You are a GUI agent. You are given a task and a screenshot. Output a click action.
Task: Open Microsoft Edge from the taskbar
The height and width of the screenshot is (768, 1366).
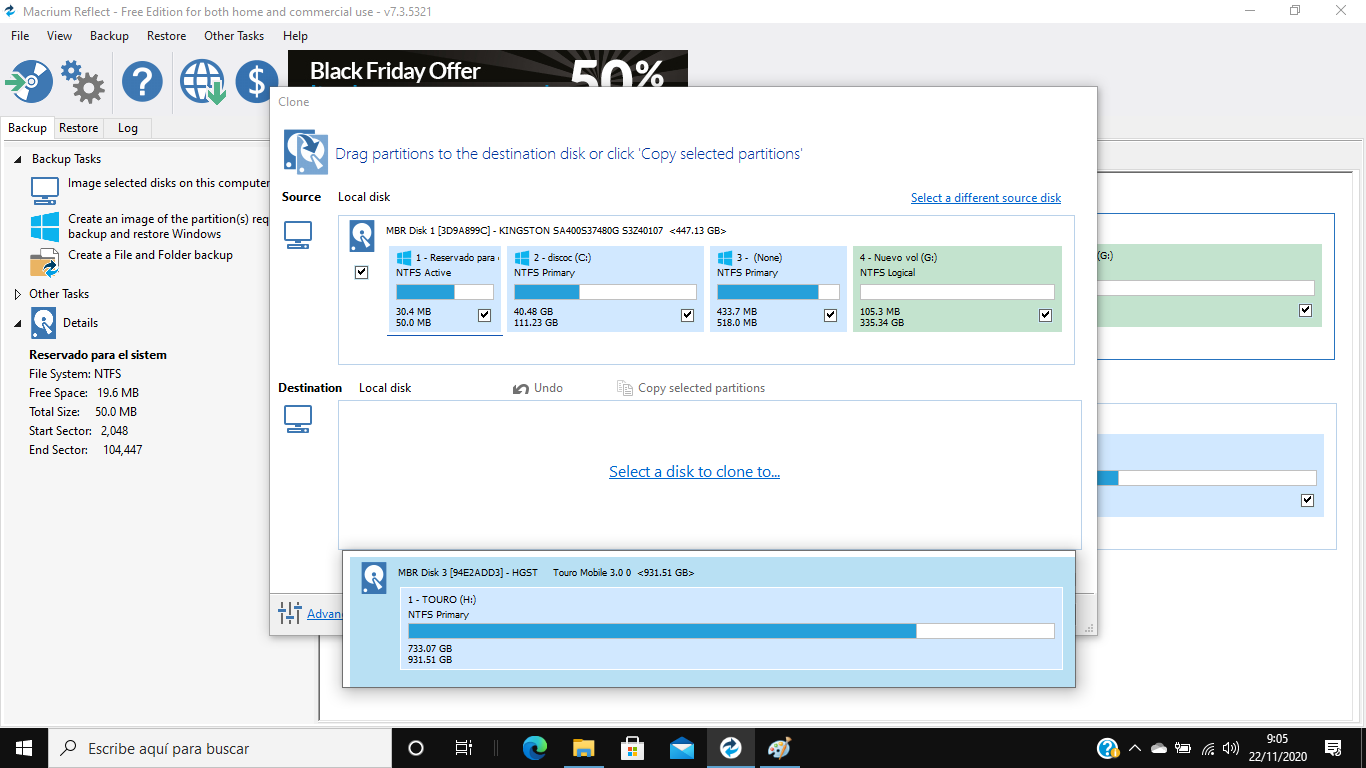point(535,748)
